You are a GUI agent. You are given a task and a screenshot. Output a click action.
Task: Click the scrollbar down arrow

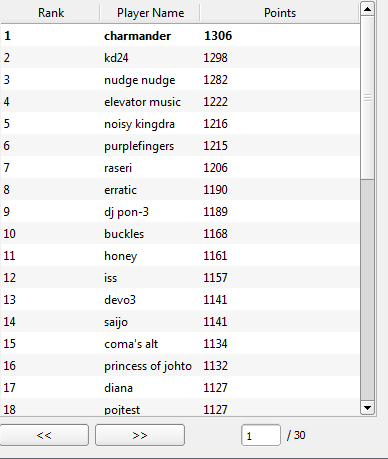point(367,407)
